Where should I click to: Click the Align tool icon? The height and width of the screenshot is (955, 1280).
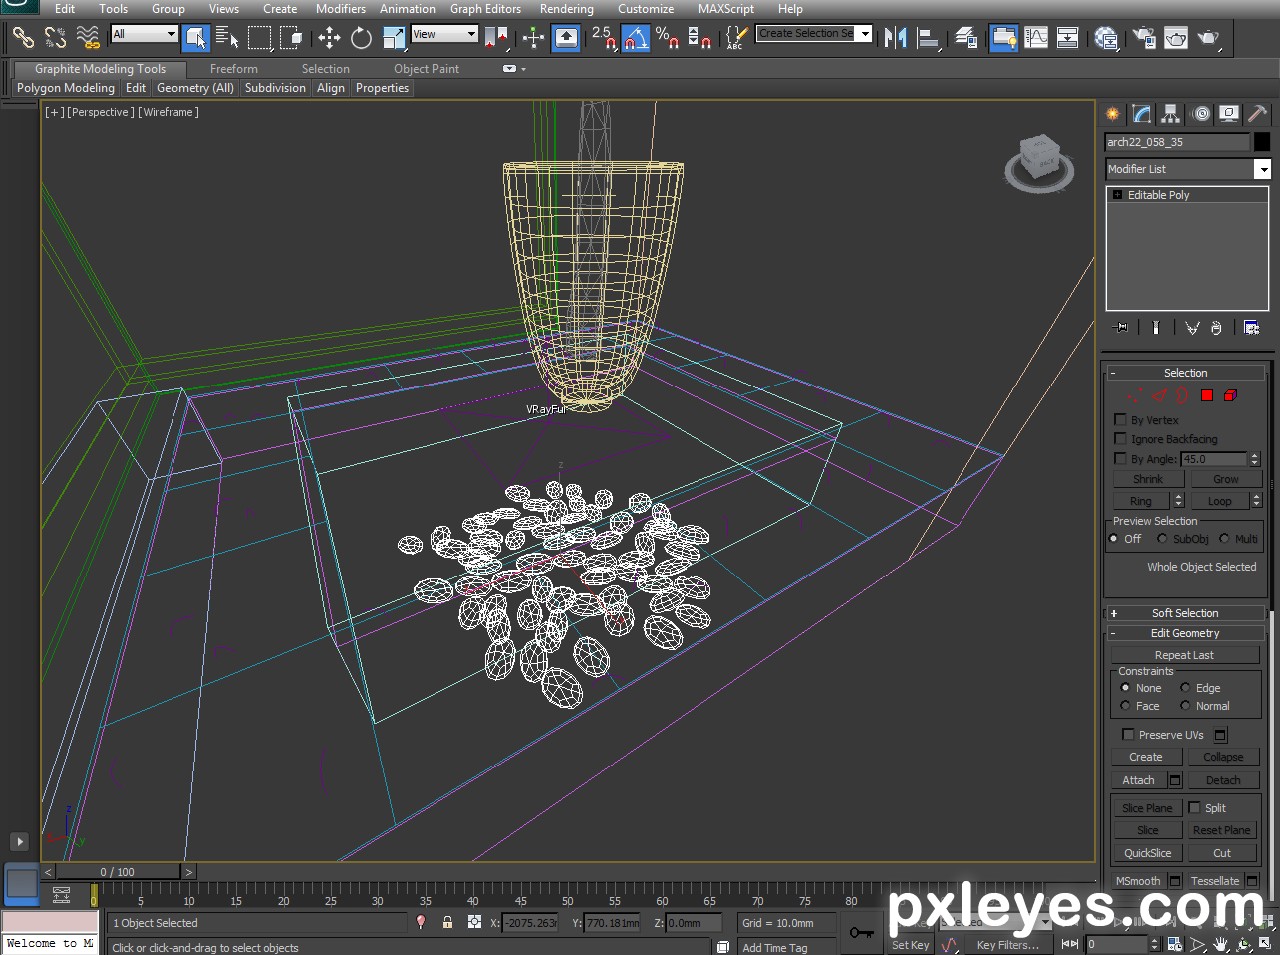(929, 38)
